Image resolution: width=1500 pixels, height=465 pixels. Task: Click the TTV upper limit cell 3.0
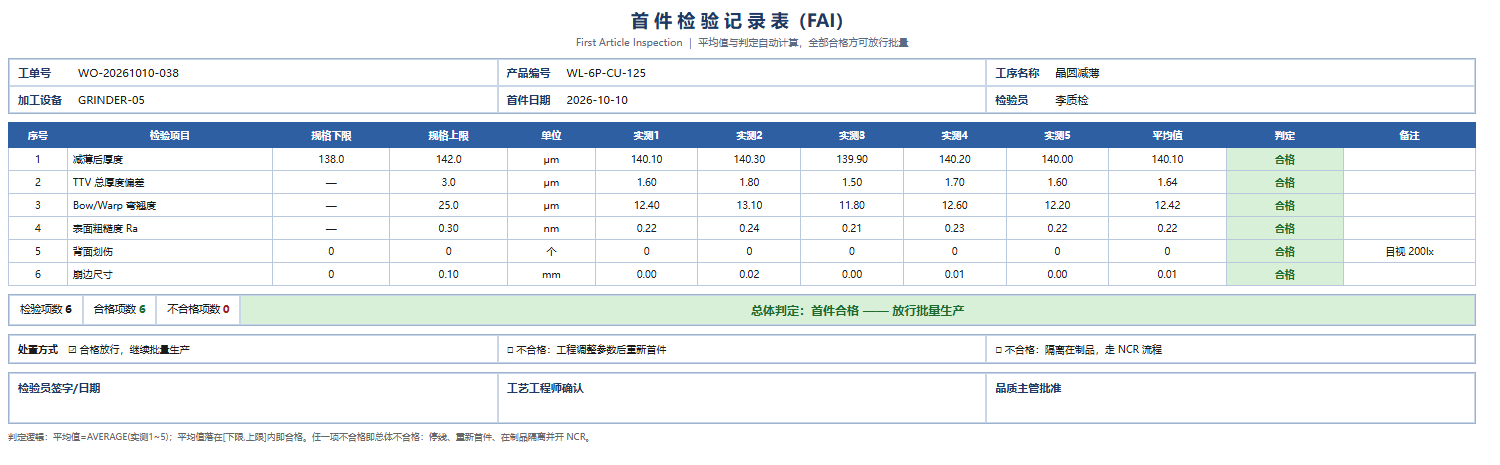[x=448, y=182]
